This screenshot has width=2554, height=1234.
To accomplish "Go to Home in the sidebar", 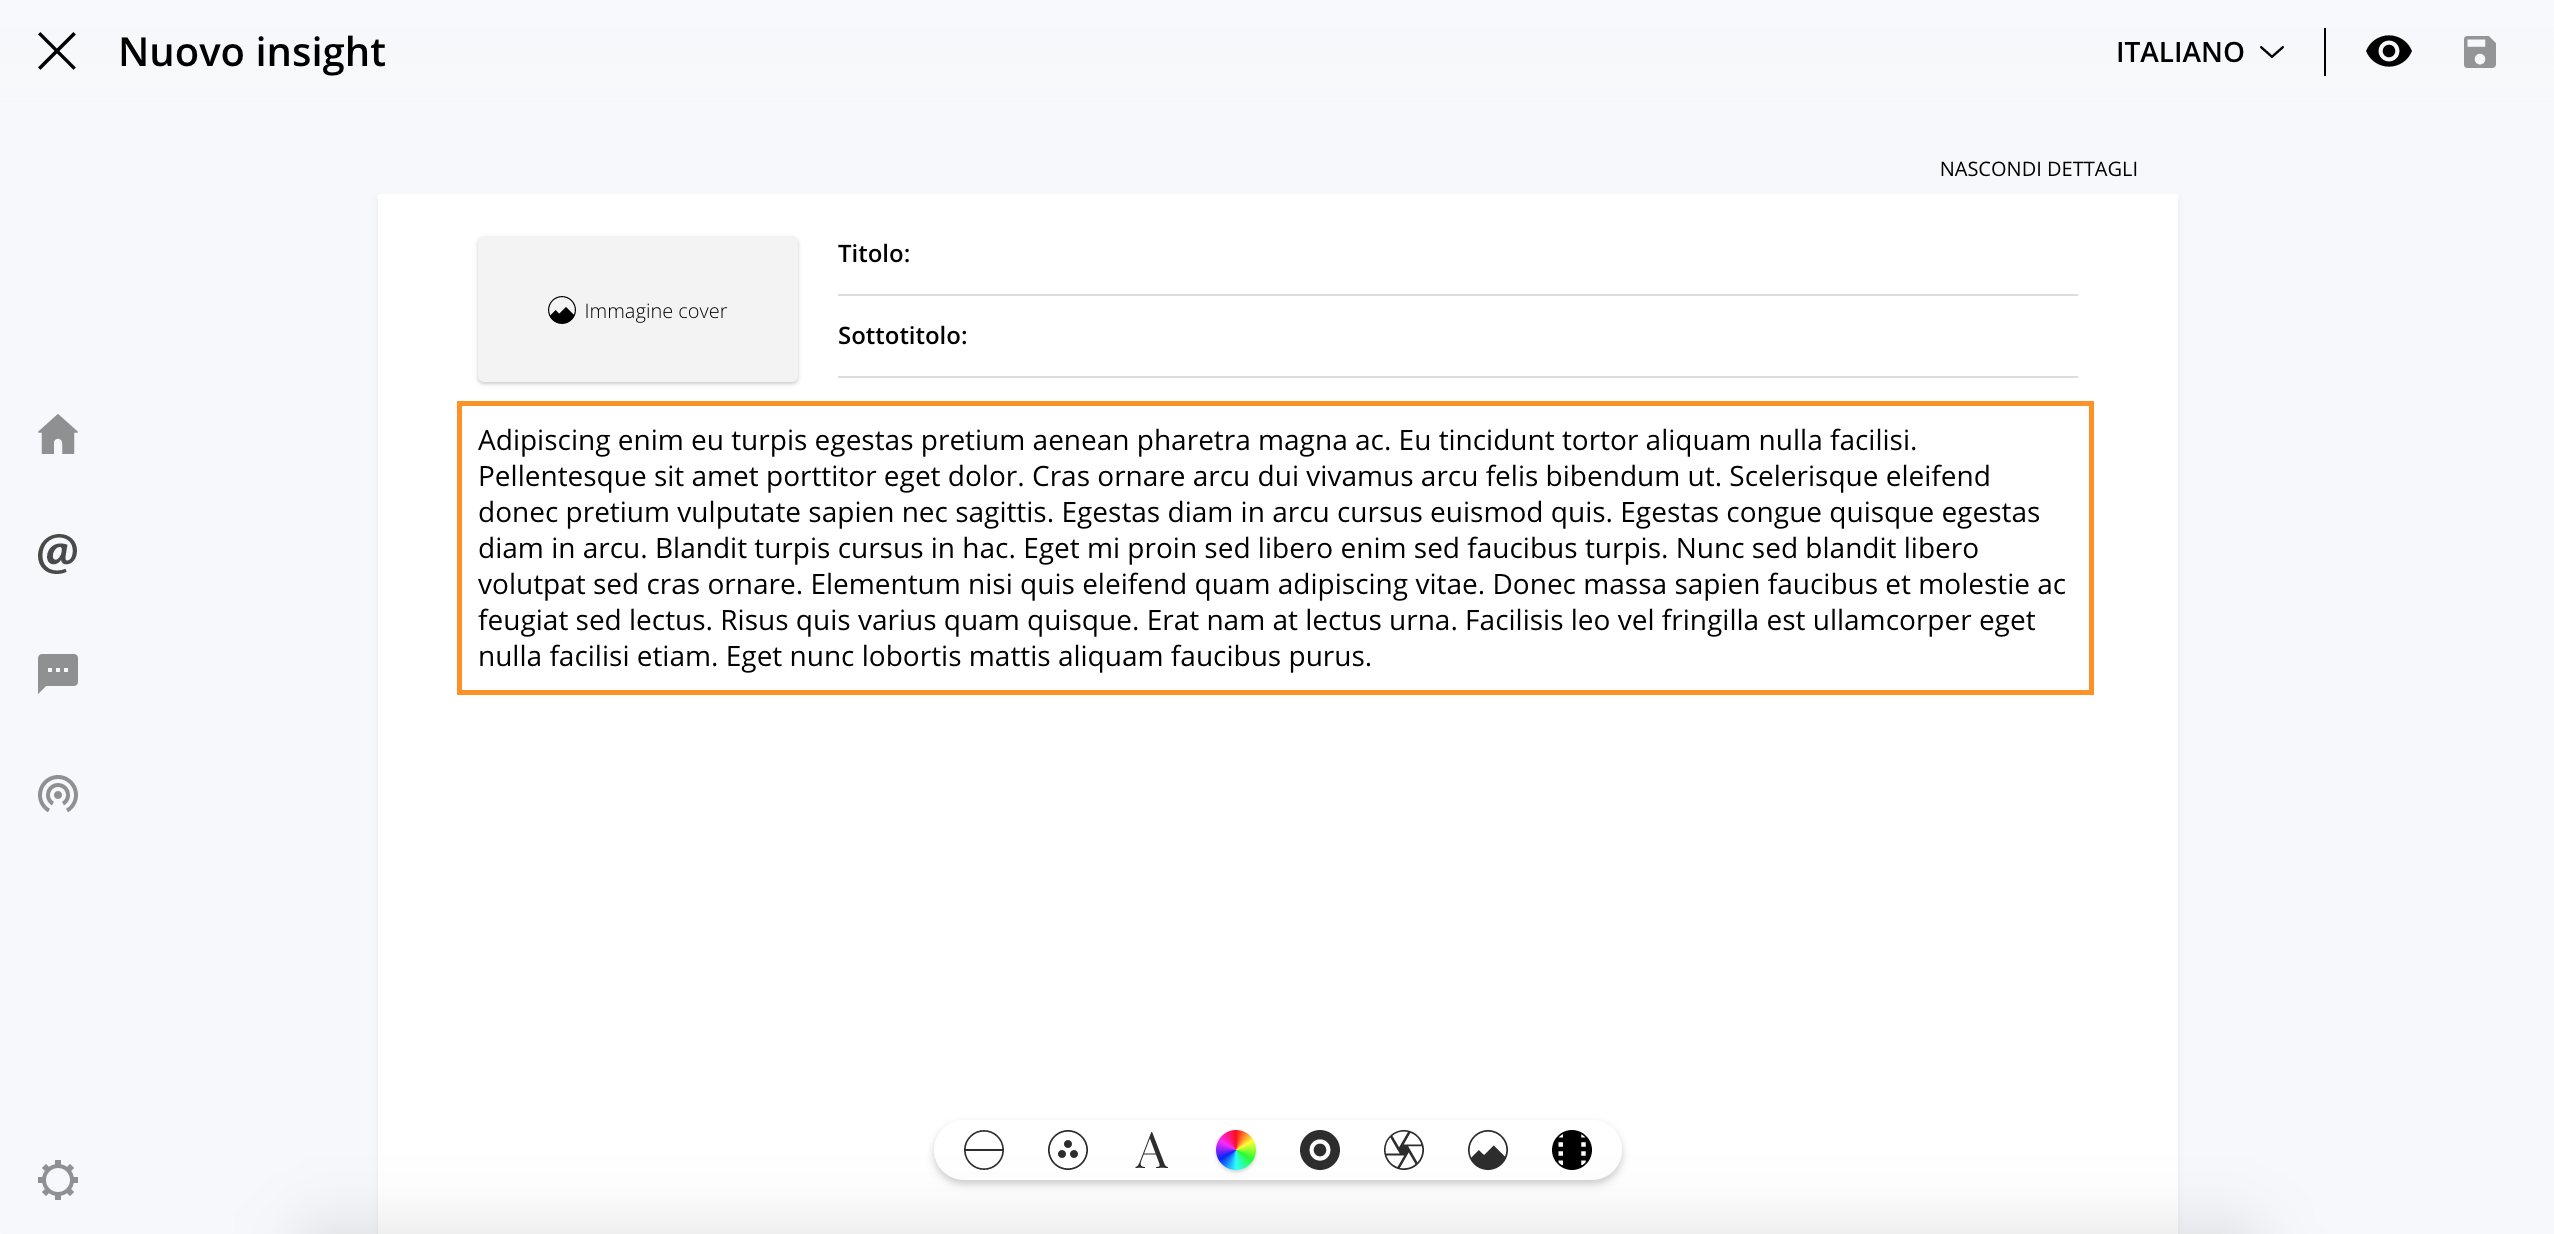I will [58, 434].
